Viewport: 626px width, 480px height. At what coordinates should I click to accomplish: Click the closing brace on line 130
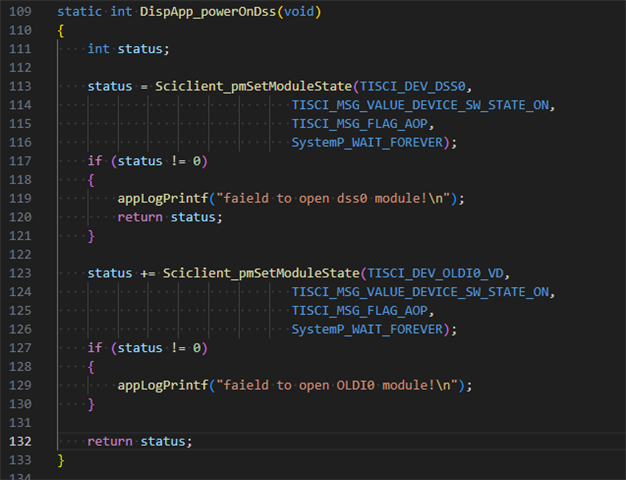click(x=91, y=404)
